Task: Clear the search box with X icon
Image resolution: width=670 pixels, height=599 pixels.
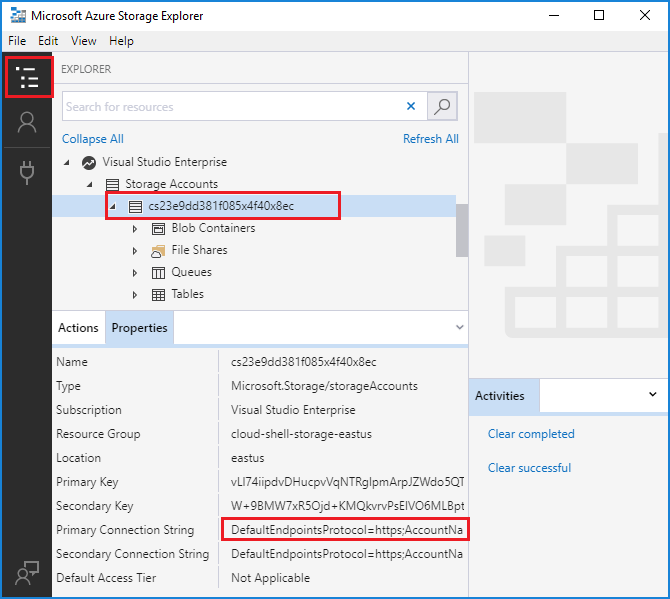Action: [411, 106]
